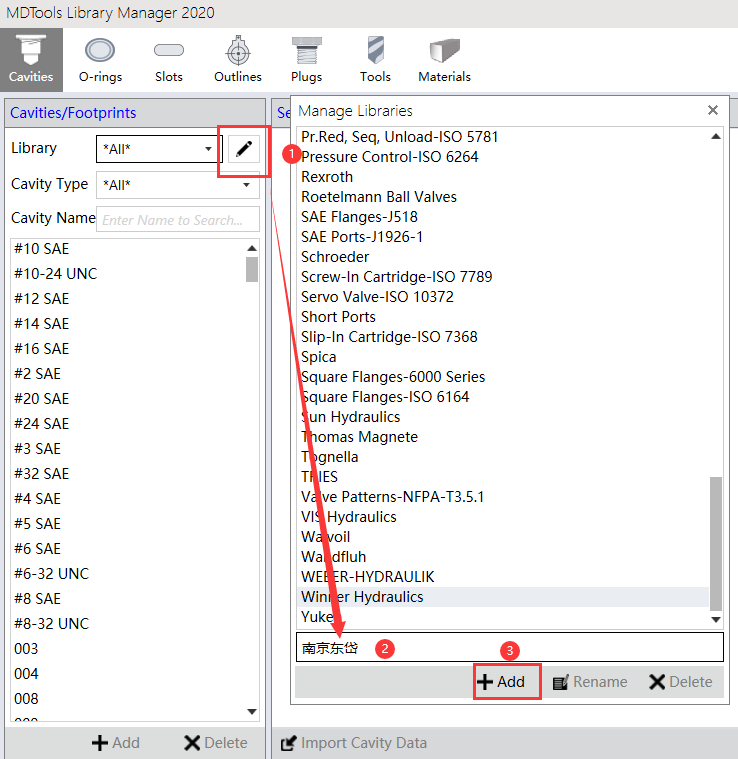Screen dimensions: 738x759
Task: Click Delete in Manage Libraries dialog
Action: point(681,682)
